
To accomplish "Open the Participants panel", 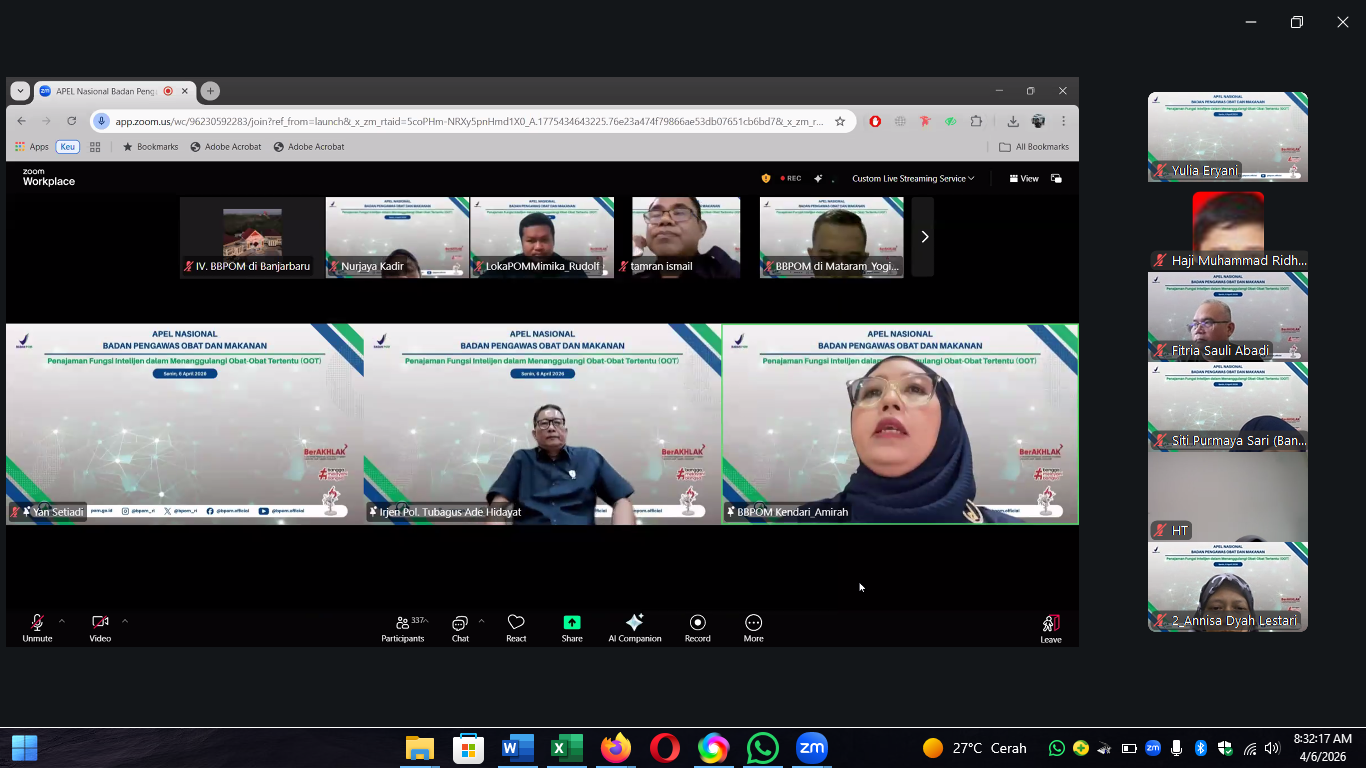I will click(403, 627).
